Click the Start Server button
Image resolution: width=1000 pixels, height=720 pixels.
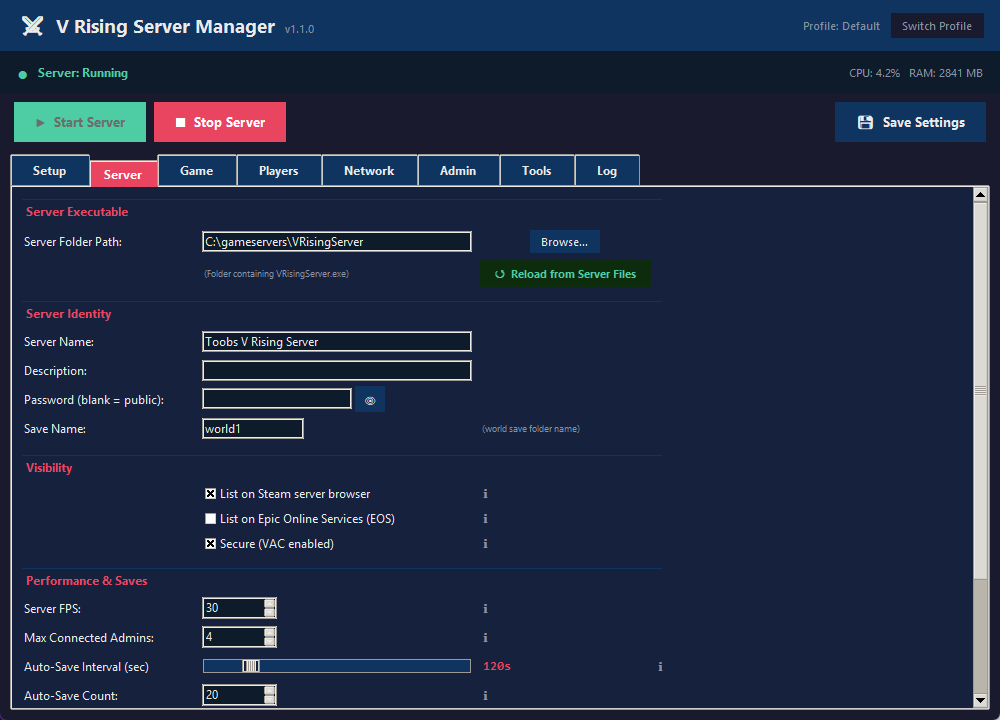tap(80, 122)
